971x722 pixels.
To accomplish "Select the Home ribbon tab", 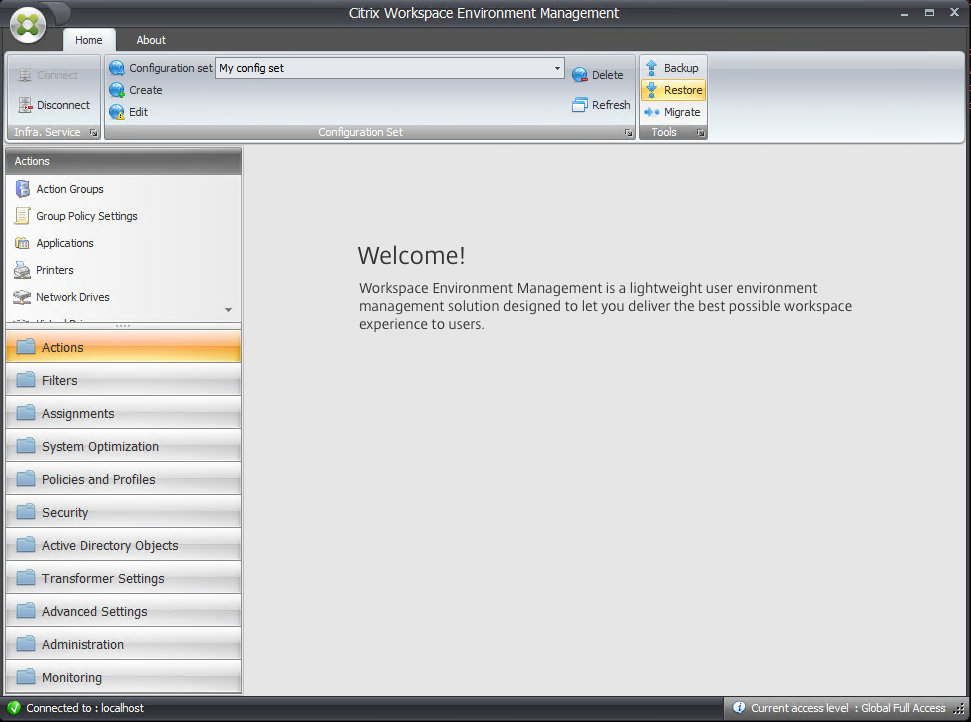I will 89,40.
